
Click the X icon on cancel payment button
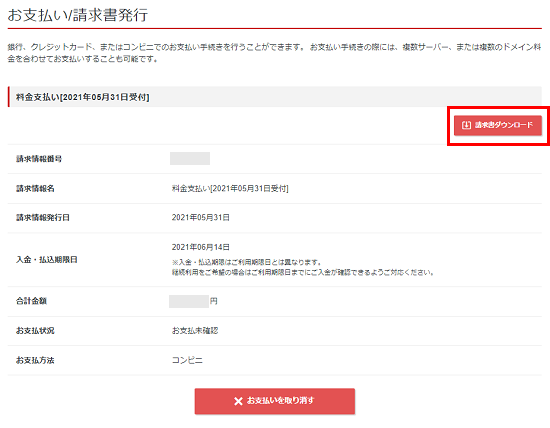[x=238, y=401]
